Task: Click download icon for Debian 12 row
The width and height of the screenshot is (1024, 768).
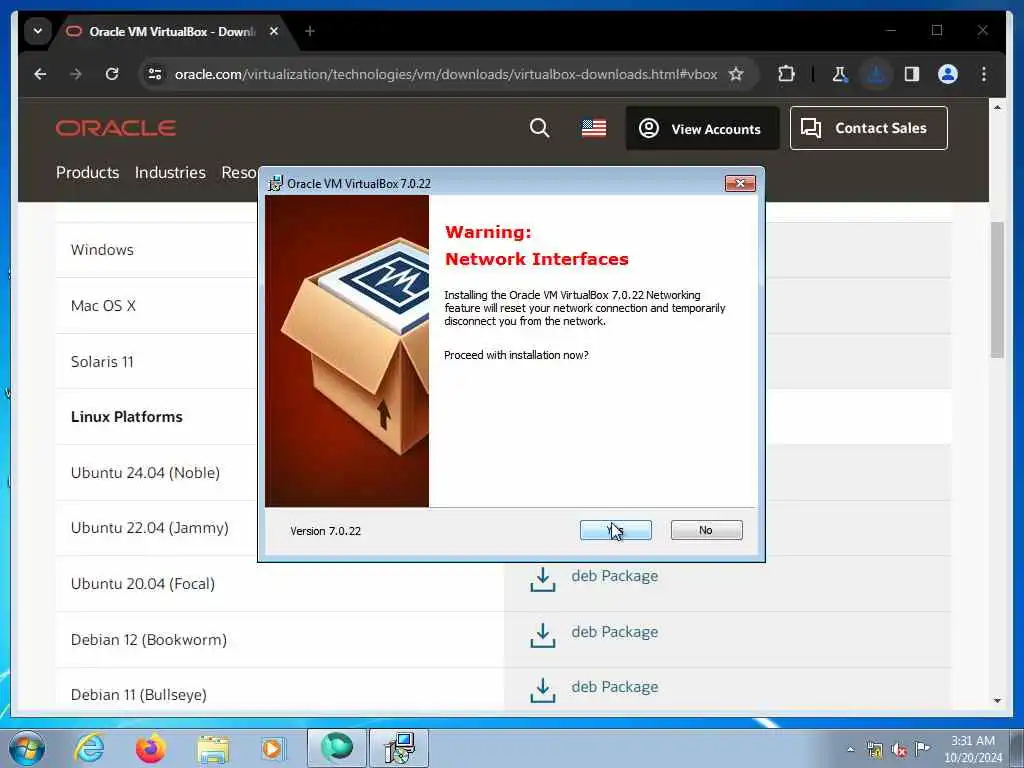Action: pos(543,635)
